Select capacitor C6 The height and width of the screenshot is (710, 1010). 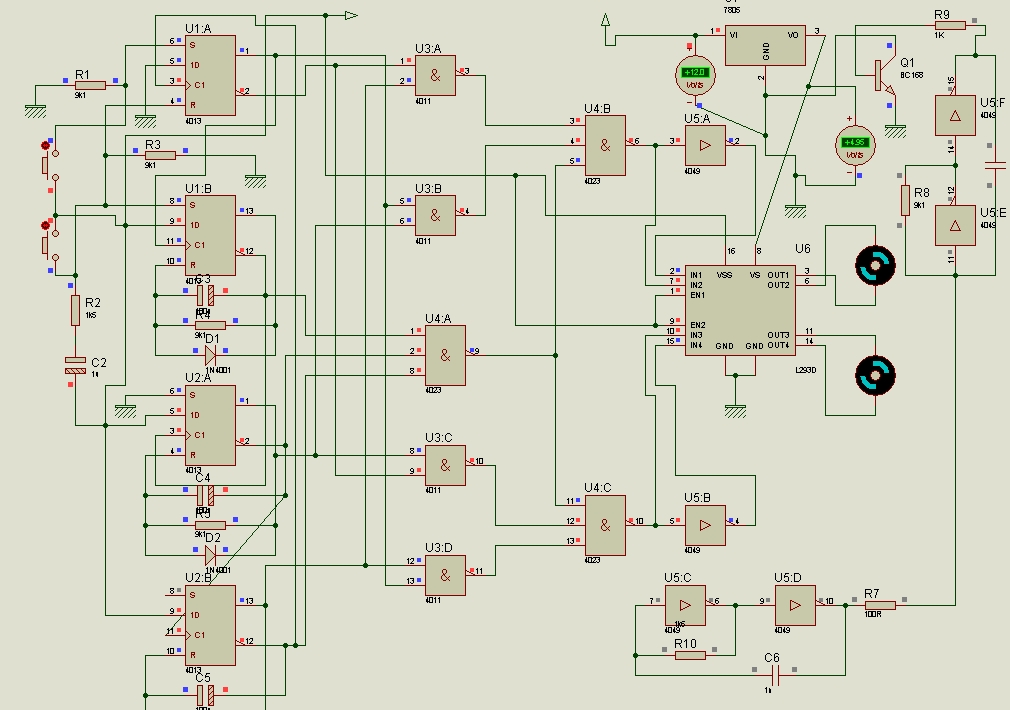tap(775, 675)
